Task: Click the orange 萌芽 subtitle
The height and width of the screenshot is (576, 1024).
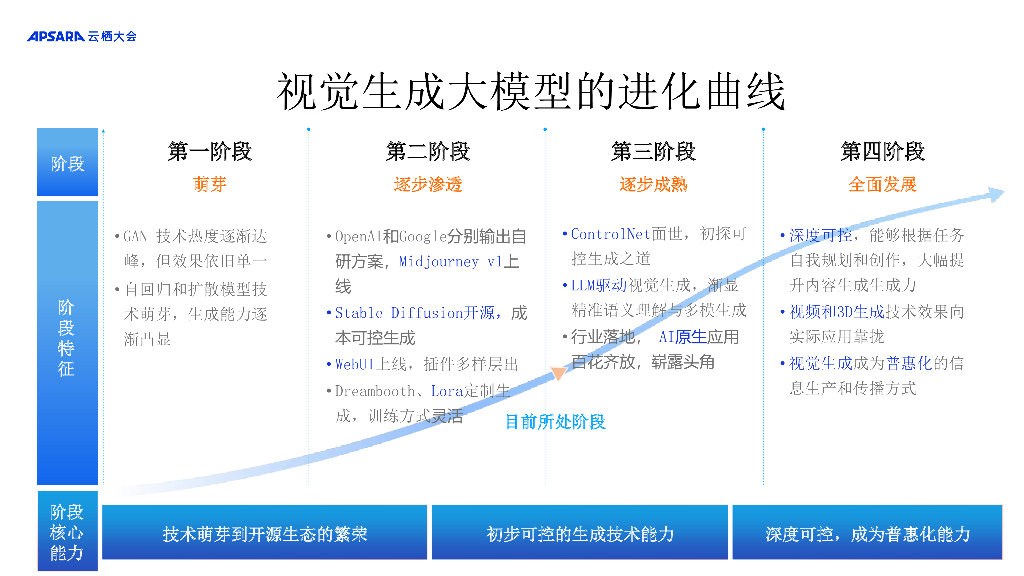Action: tap(210, 184)
